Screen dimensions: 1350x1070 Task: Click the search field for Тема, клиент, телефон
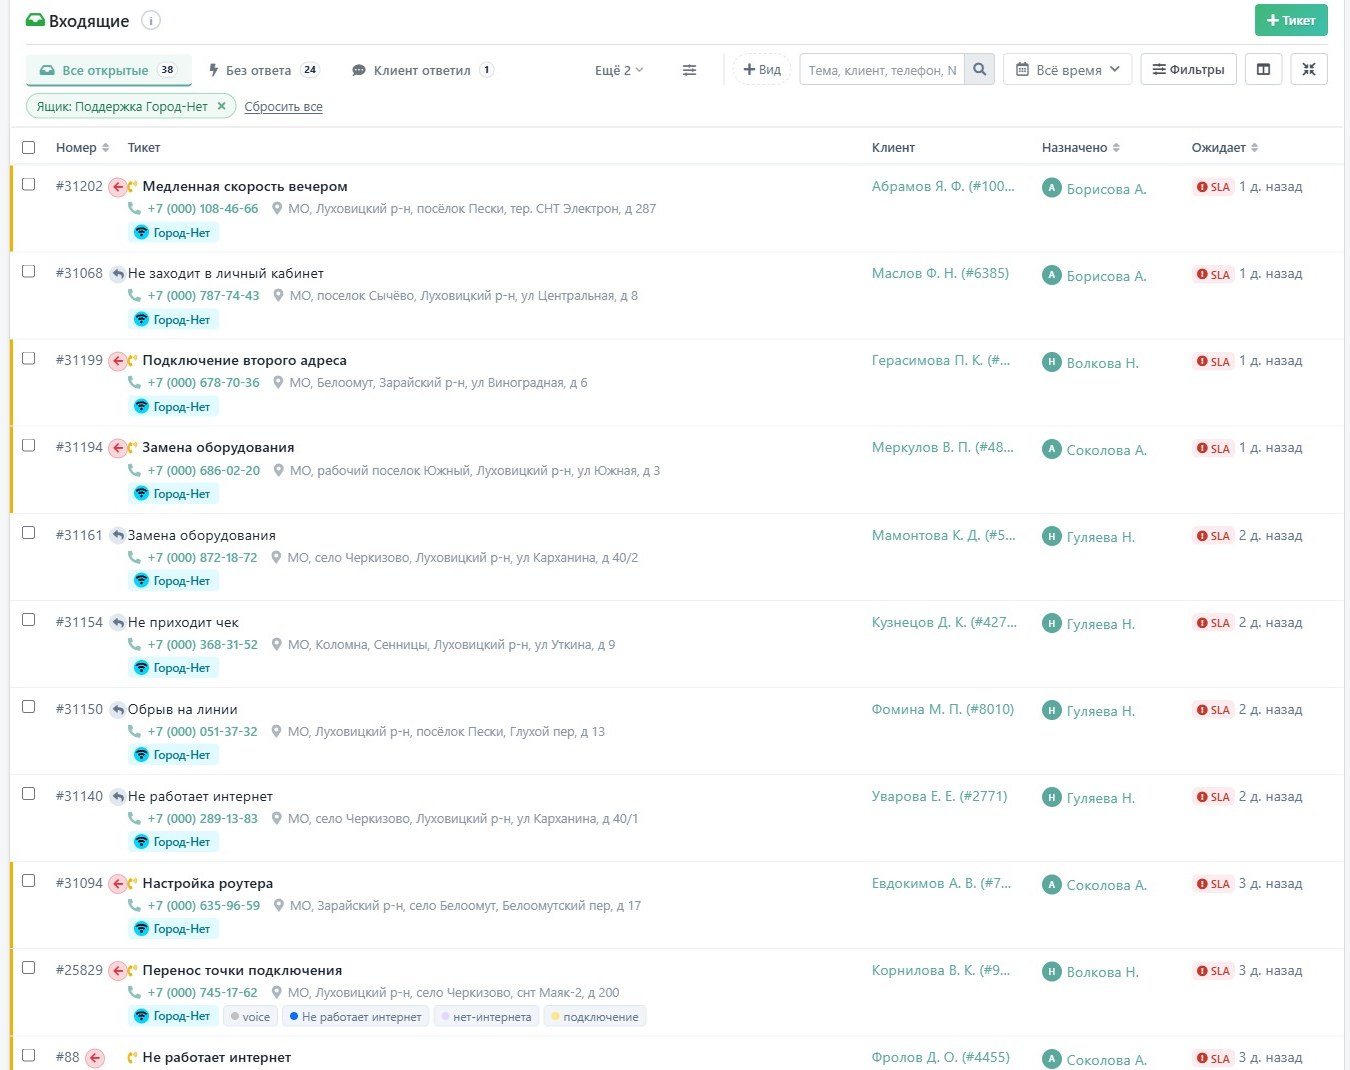[x=882, y=70]
